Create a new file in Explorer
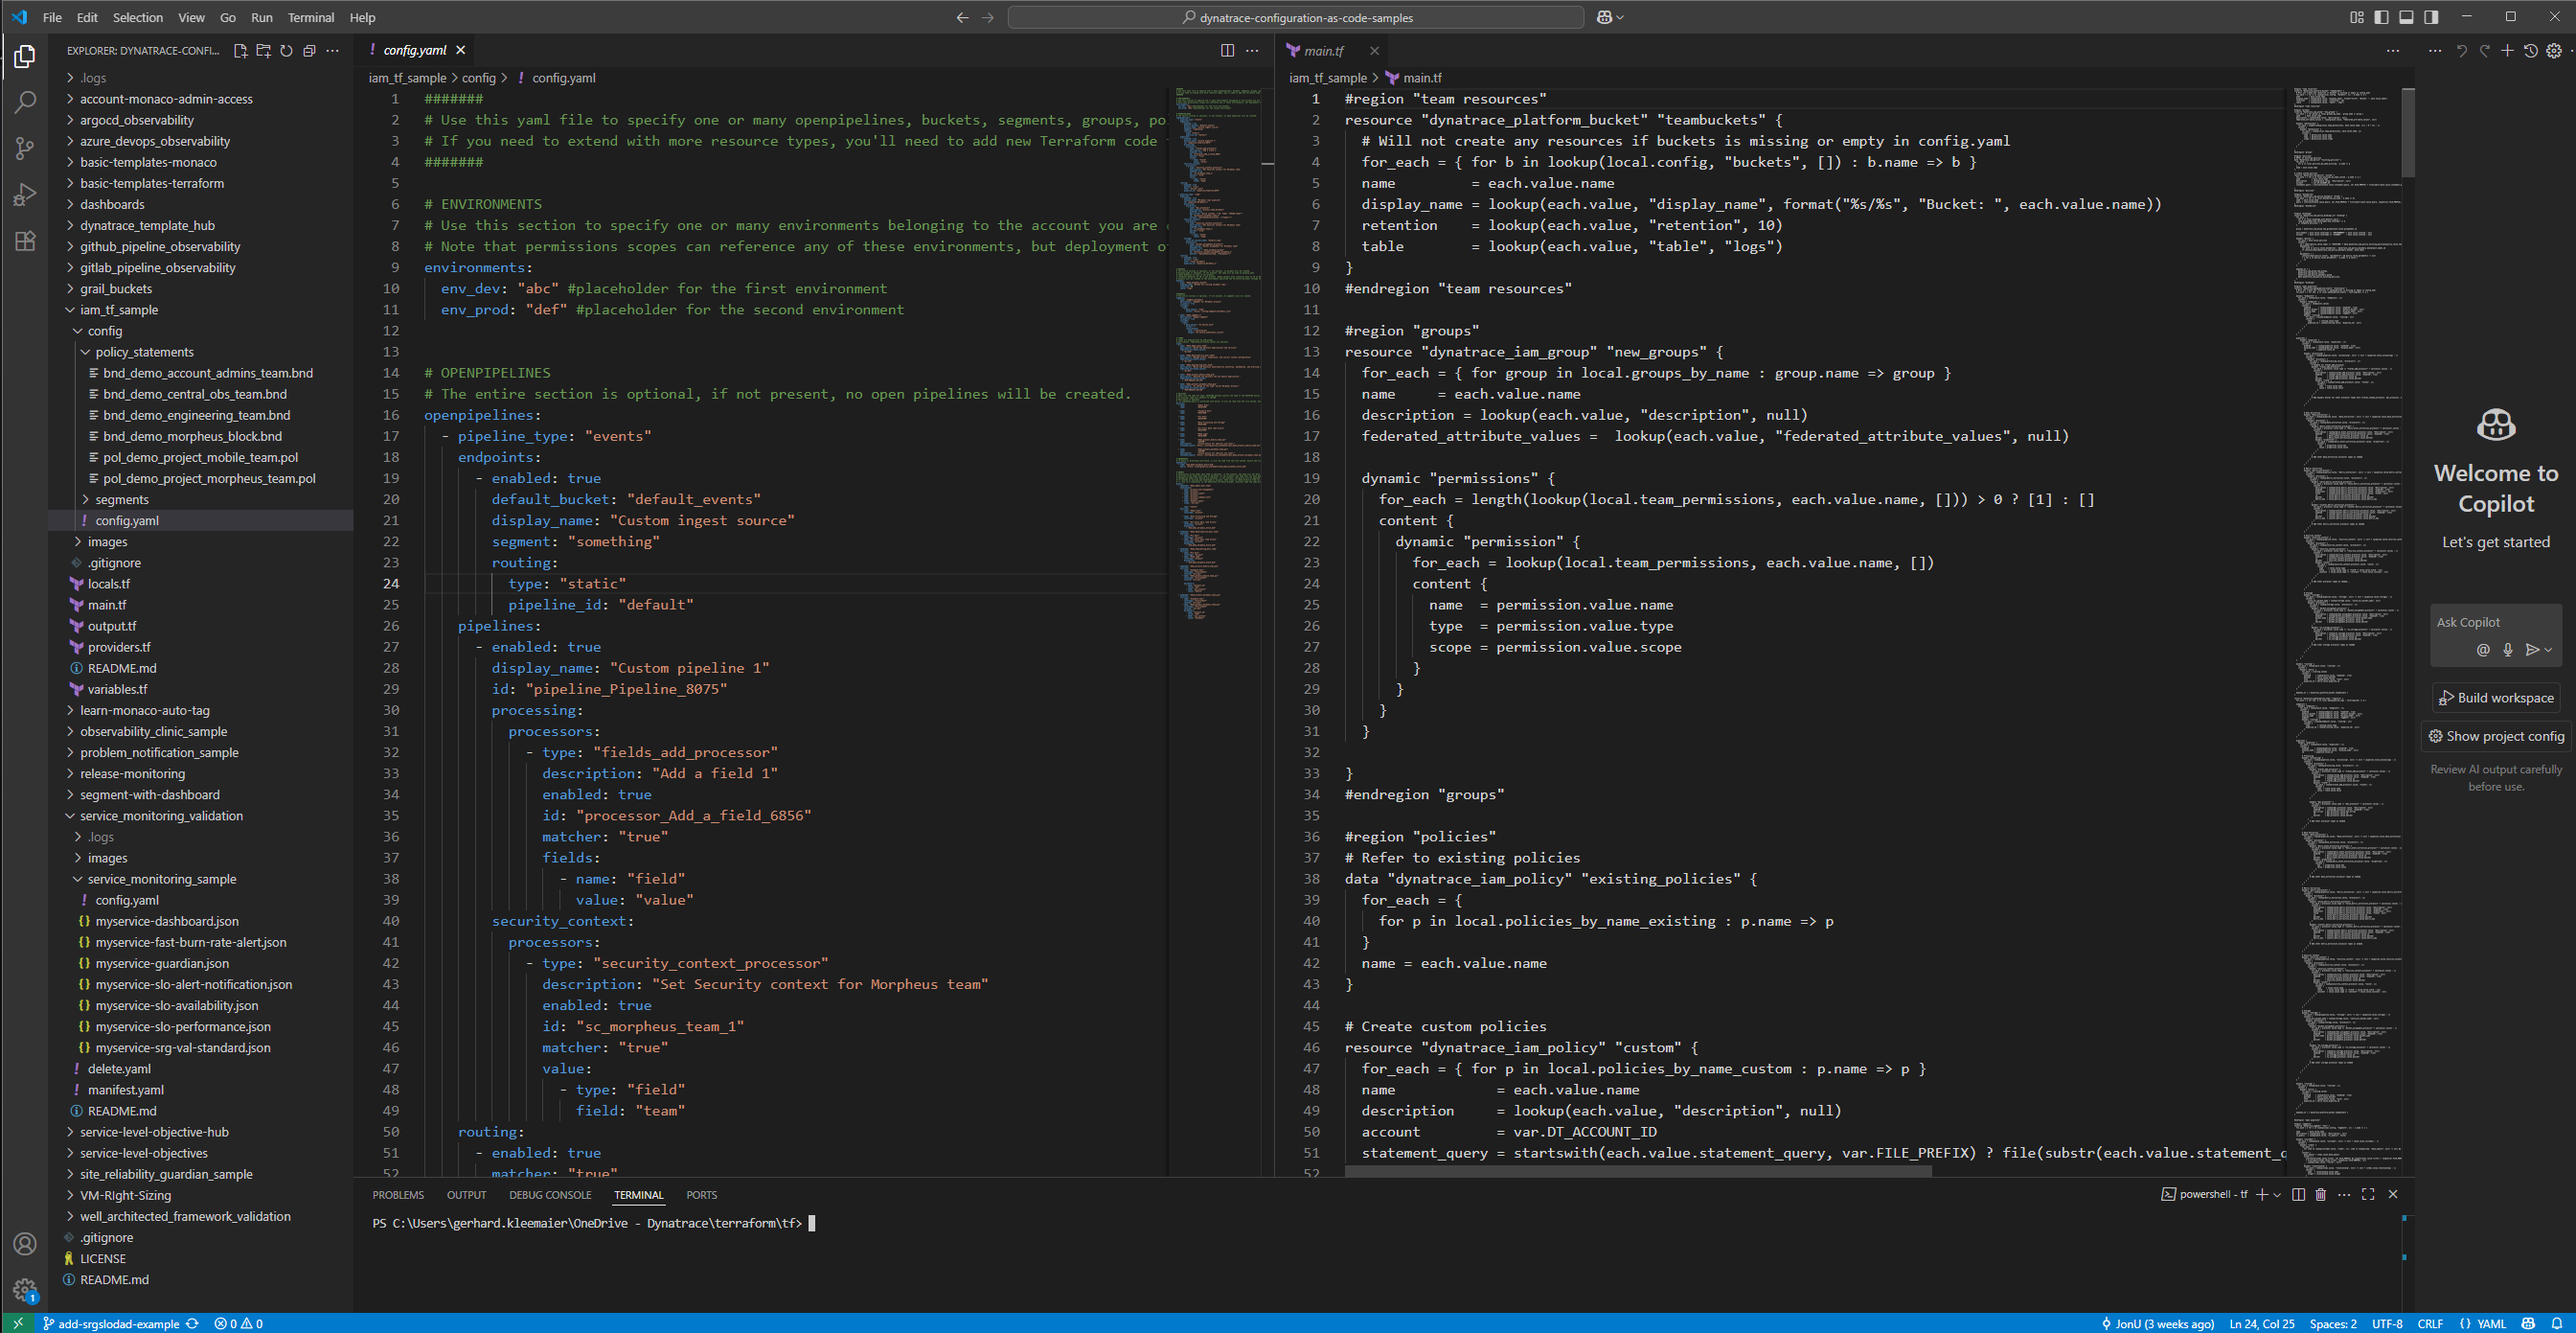The width and height of the screenshot is (2576, 1333). (x=240, y=51)
